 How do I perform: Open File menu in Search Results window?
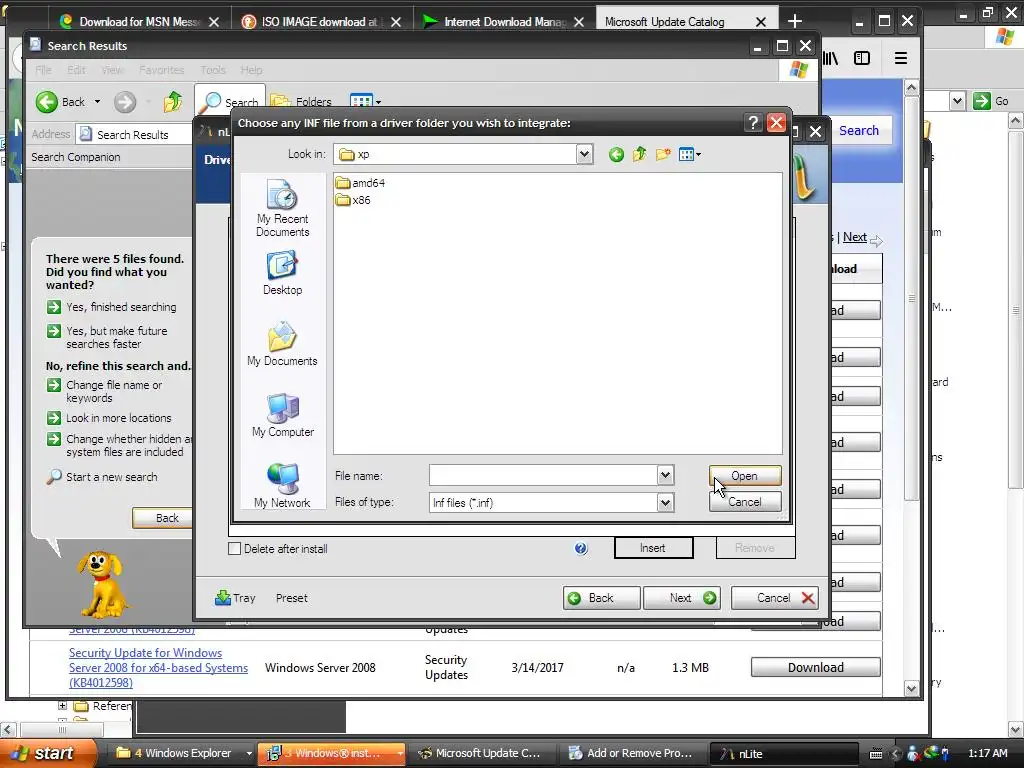(43, 70)
